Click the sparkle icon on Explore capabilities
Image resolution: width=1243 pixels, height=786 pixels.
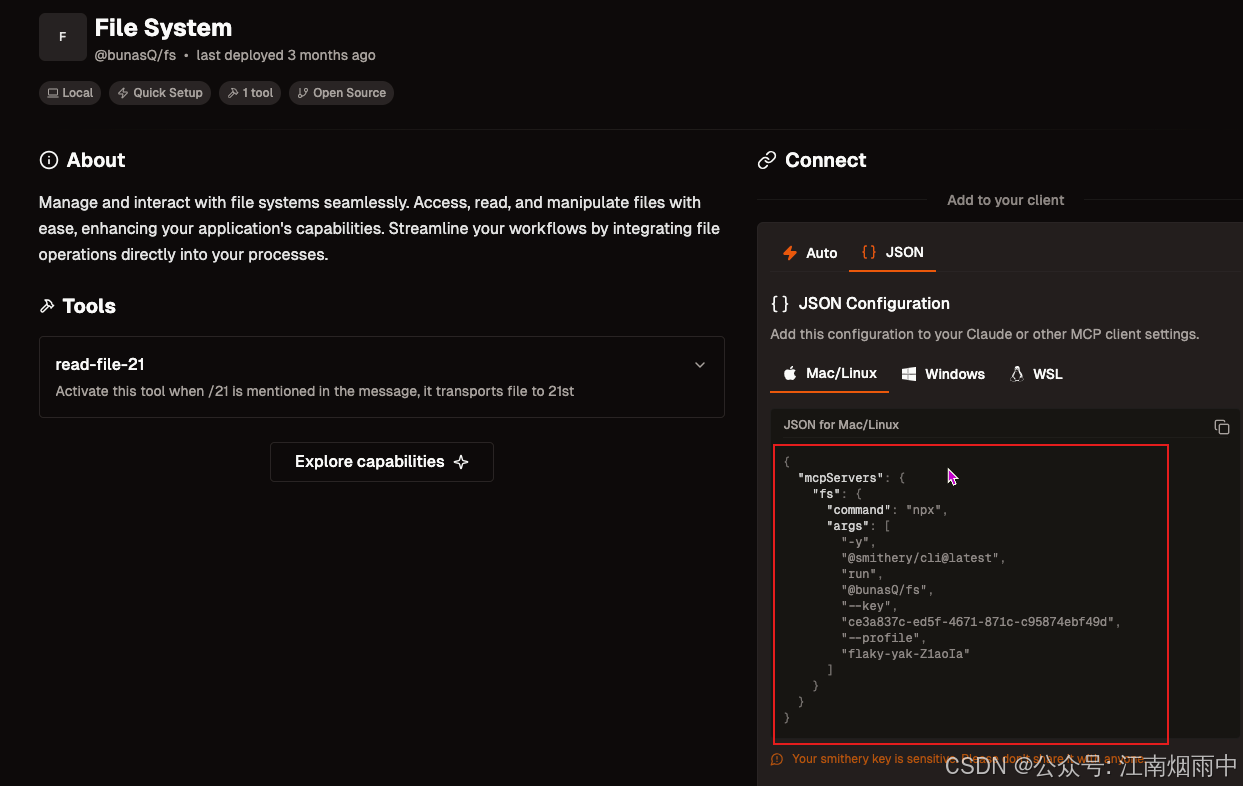click(x=461, y=462)
